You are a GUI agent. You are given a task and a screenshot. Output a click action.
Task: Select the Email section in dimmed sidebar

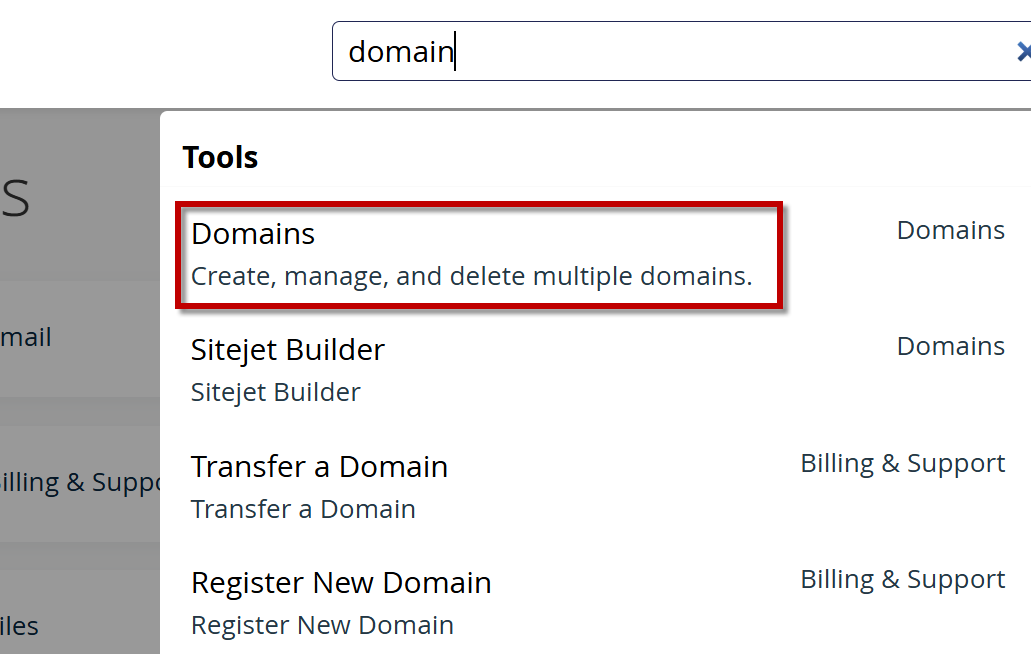point(26,338)
